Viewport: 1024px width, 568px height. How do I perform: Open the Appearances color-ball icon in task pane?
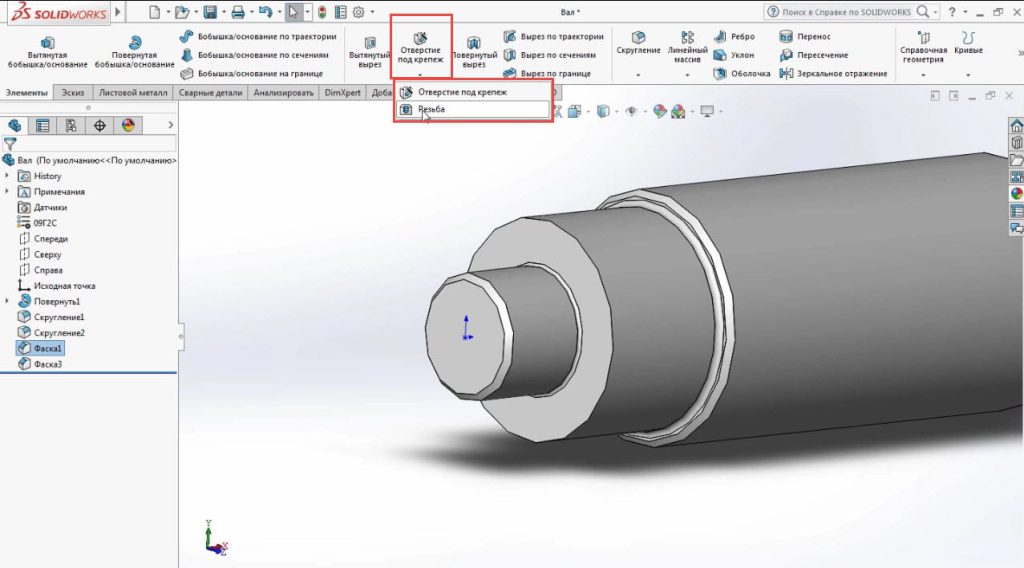(x=1017, y=193)
